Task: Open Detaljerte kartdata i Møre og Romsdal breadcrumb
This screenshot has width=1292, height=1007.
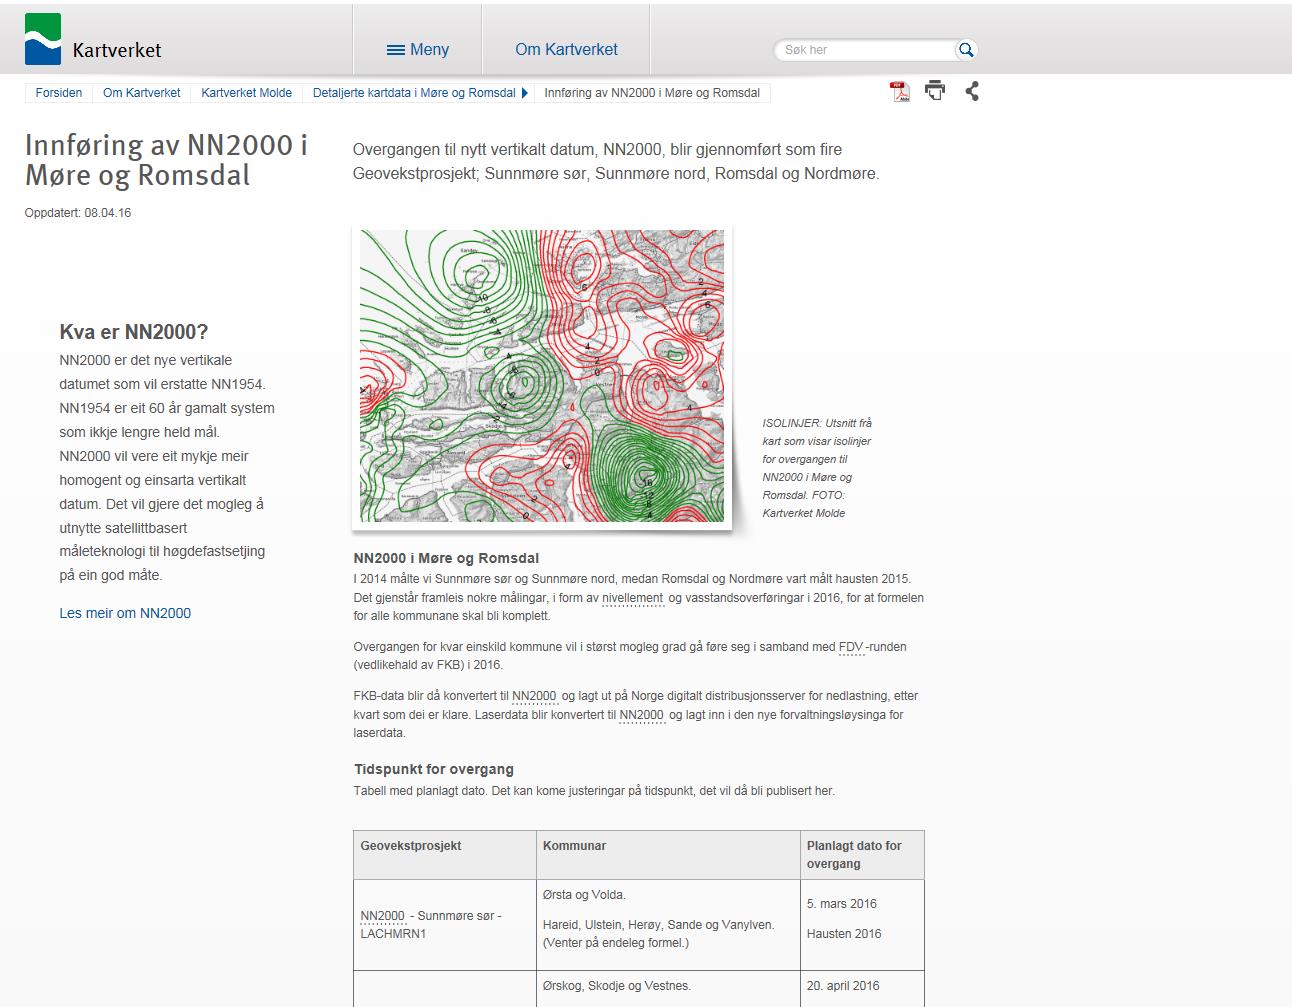Action: (414, 93)
